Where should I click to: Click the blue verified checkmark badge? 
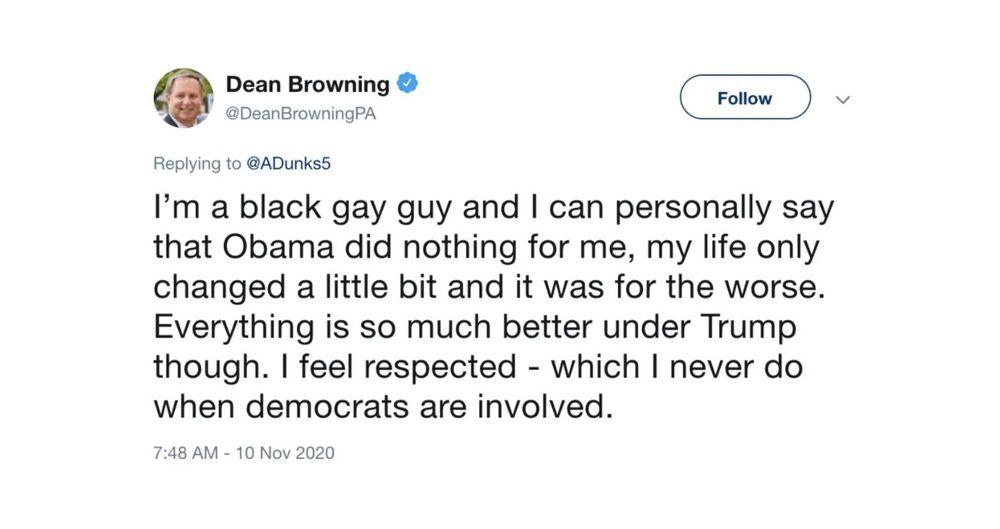(408, 83)
